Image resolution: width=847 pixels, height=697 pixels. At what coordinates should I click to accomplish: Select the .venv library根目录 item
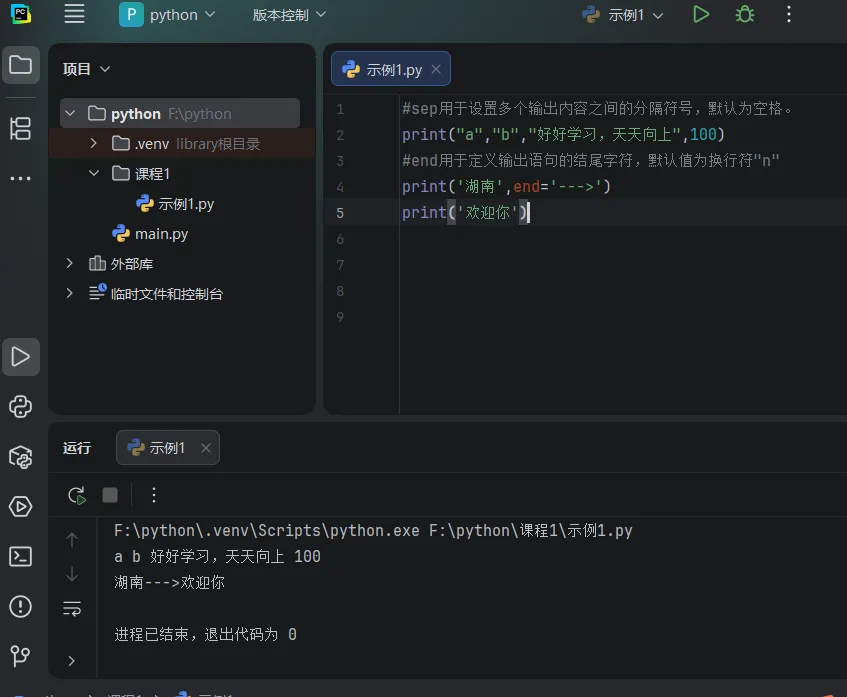(x=182, y=143)
